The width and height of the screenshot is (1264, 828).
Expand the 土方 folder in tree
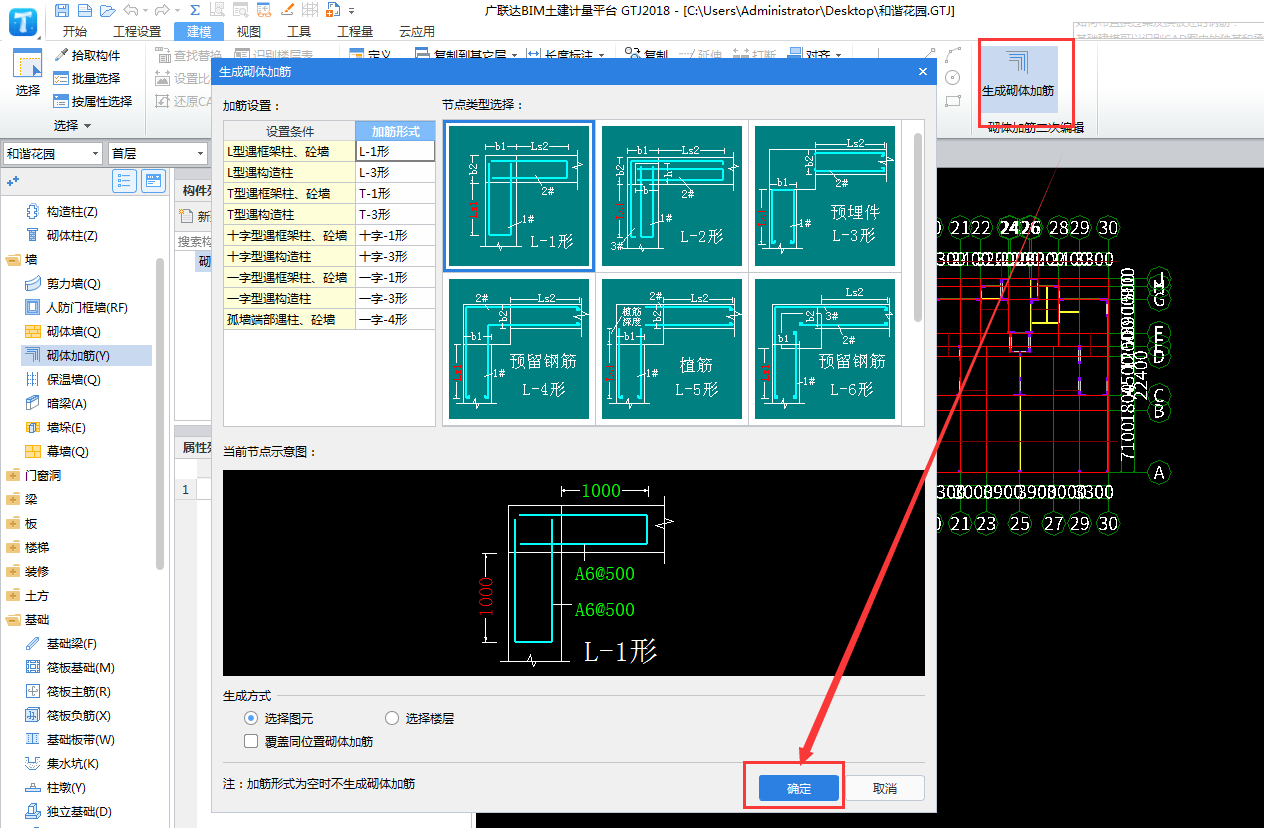point(13,595)
